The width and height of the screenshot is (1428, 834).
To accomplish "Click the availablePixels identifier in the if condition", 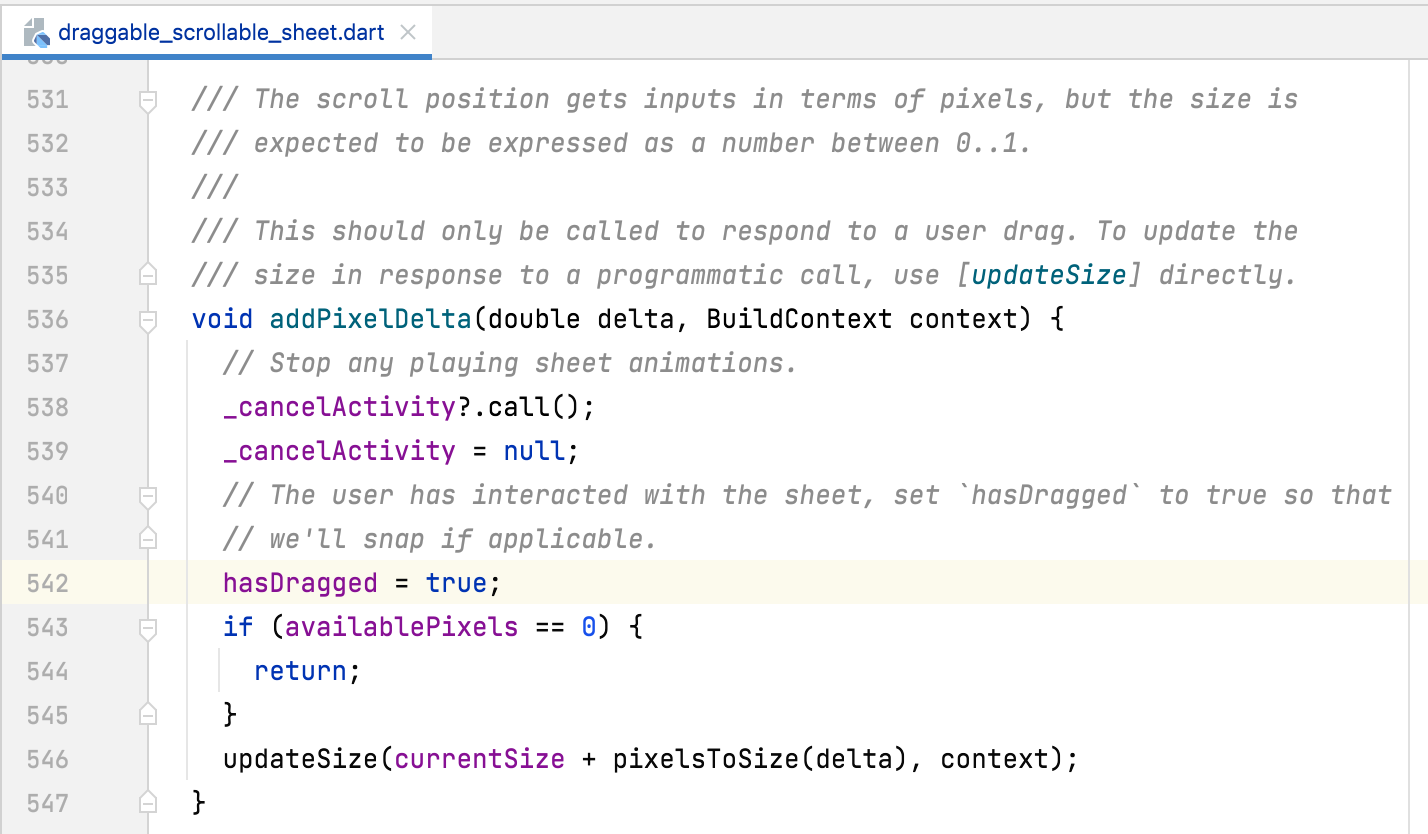I will 400,627.
